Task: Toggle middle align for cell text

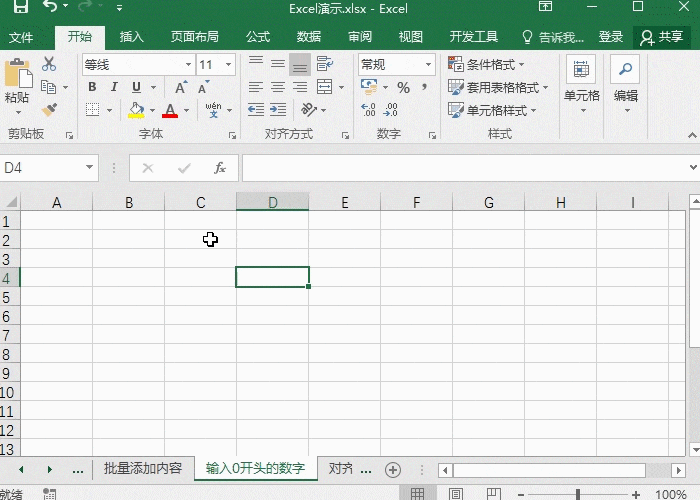Action: [x=278, y=64]
